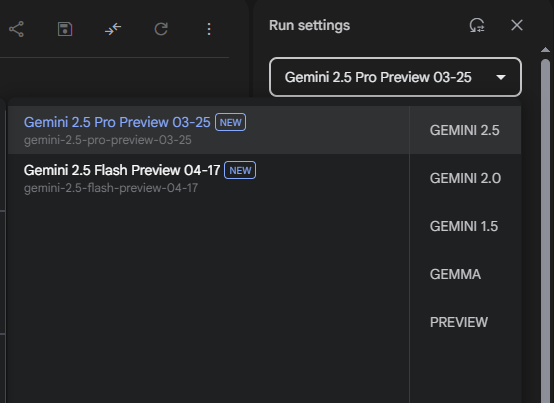Click the refresh/clear chat icon
The width and height of the screenshot is (554, 403).
click(x=161, y=29)
